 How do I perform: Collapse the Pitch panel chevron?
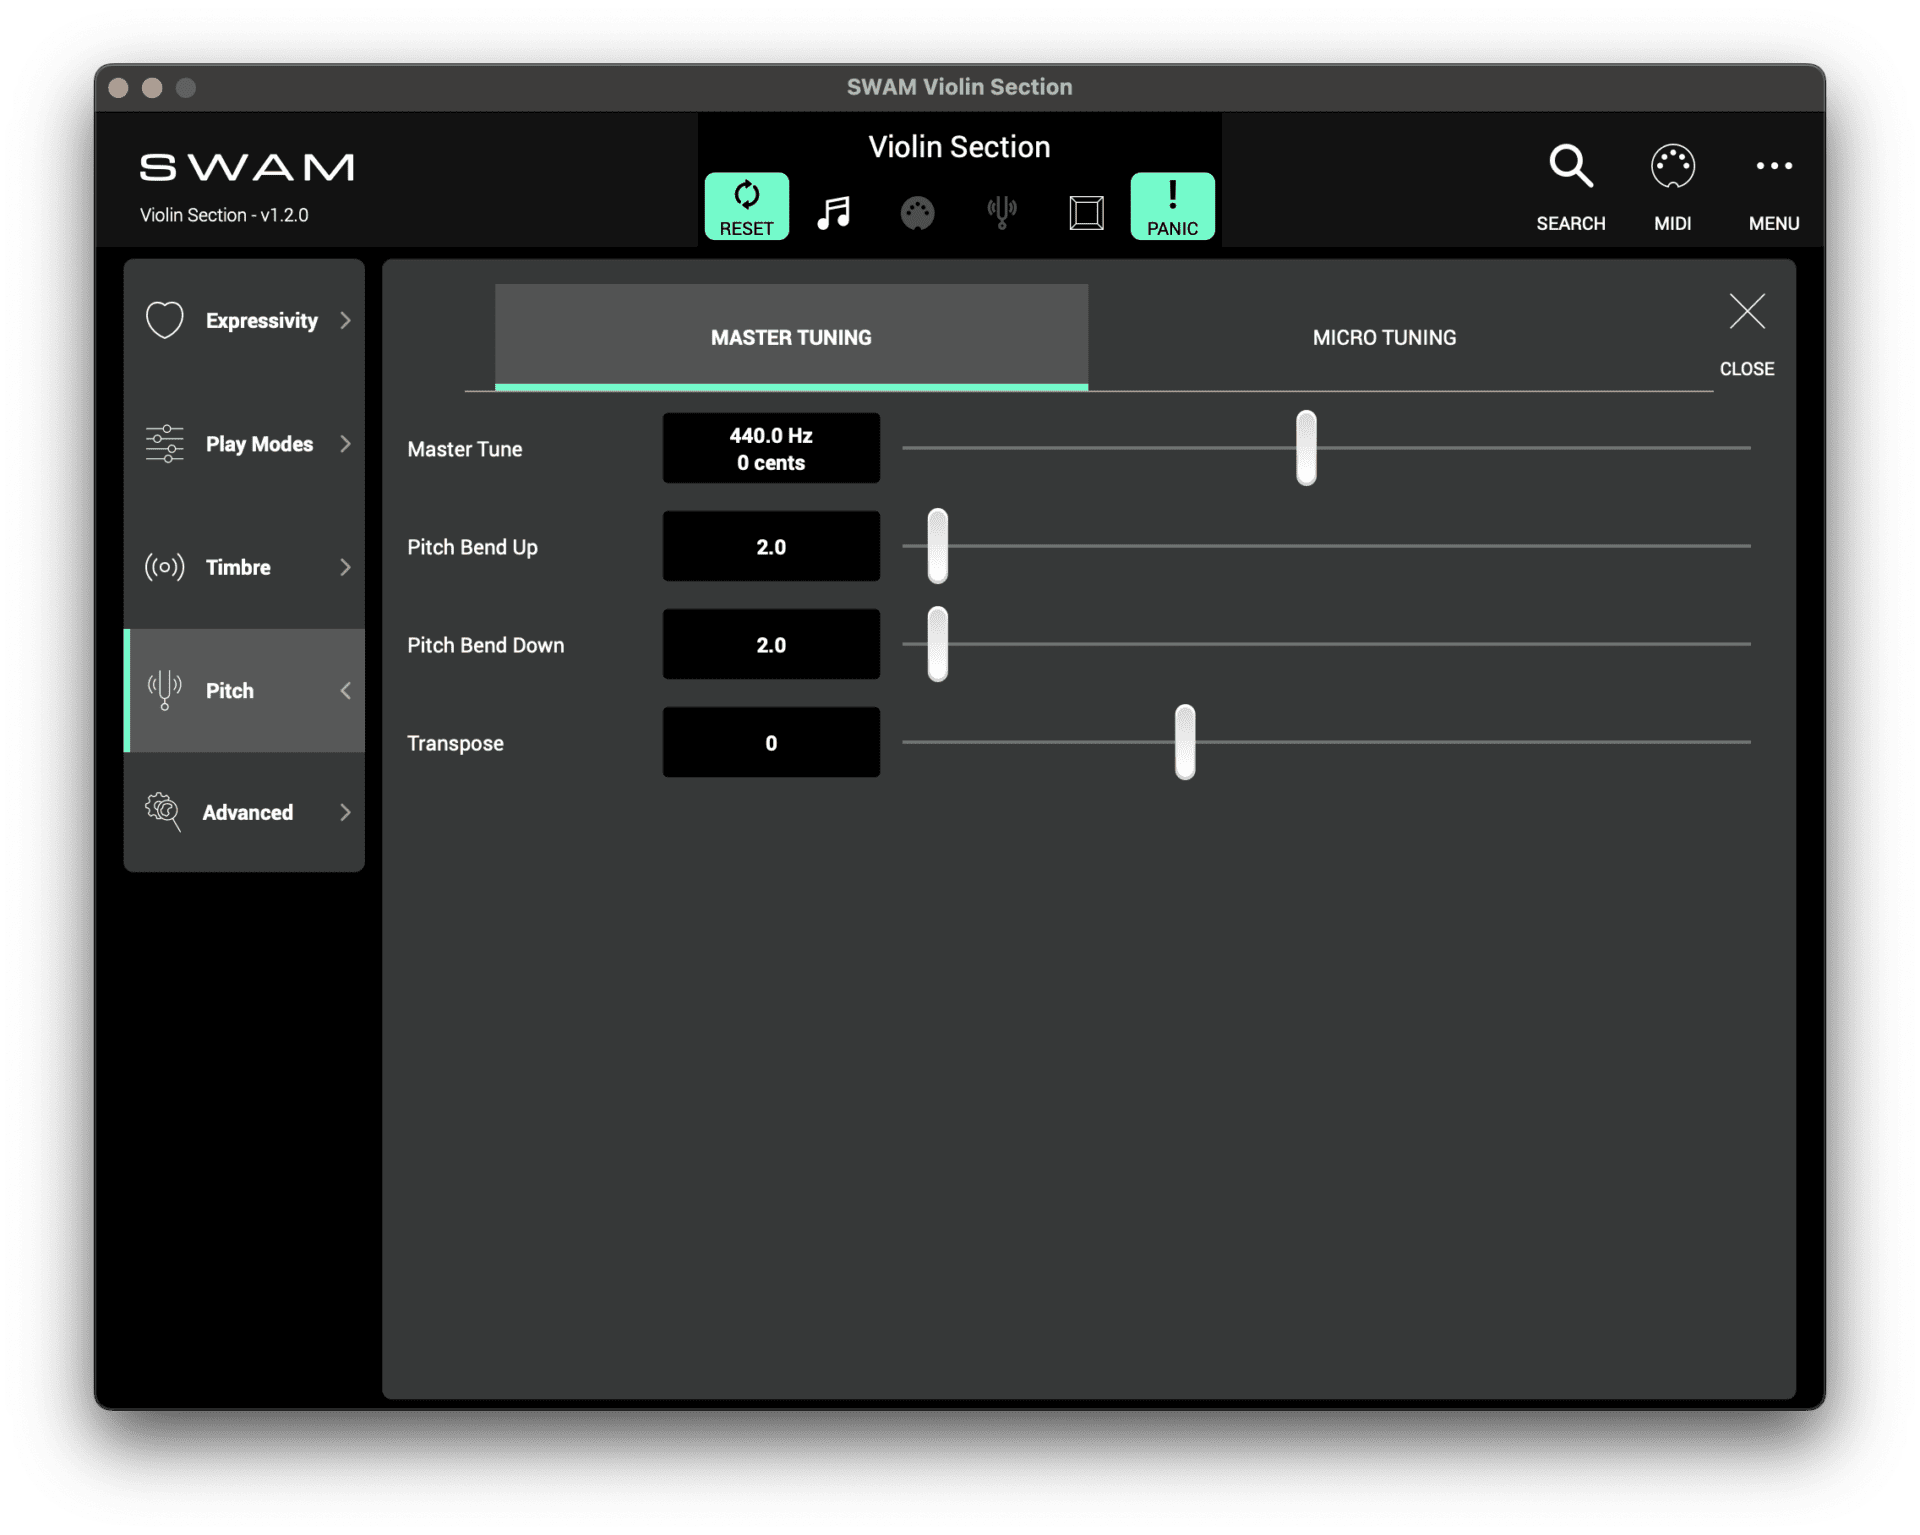(346, 690)
